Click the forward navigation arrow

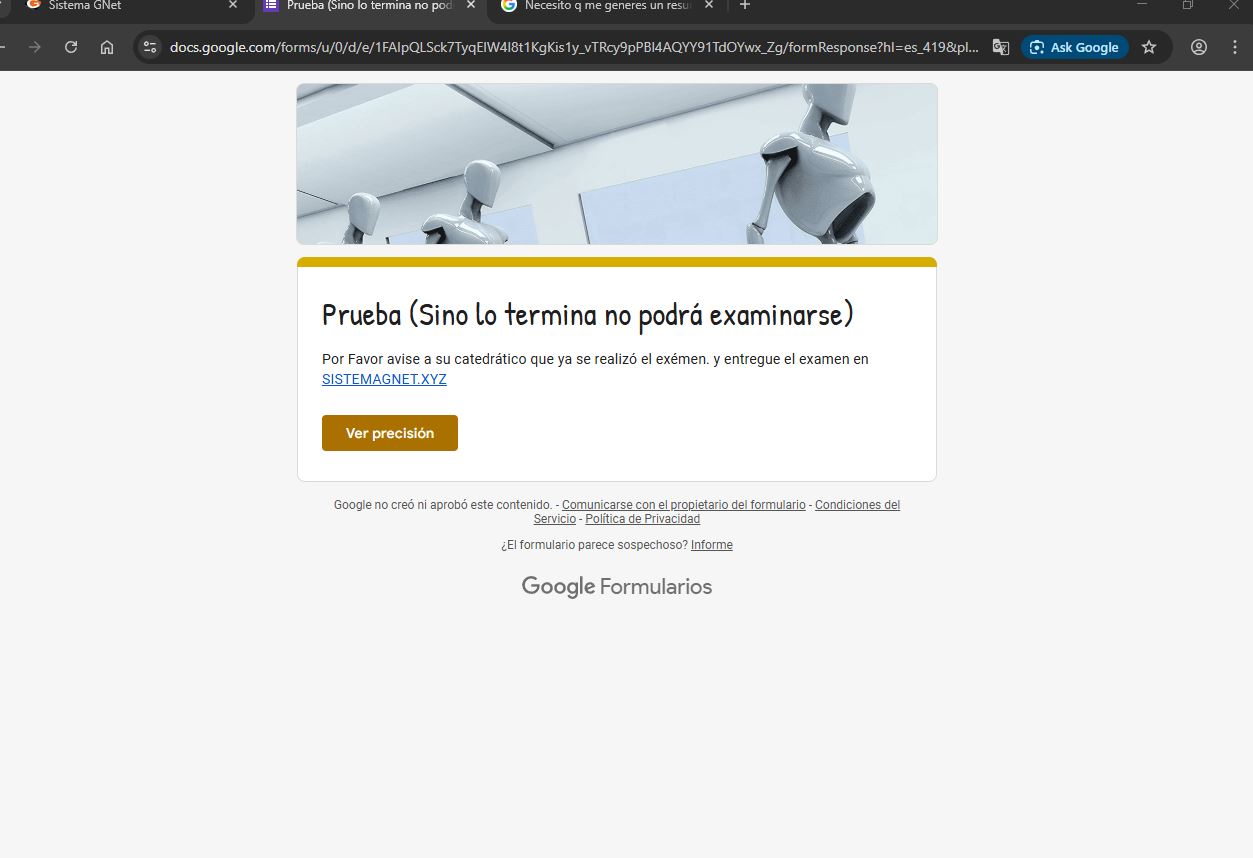point(35,47)
